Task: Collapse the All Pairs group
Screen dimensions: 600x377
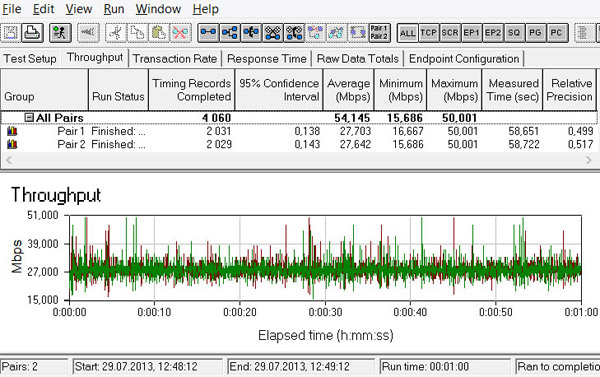Action: pyautogui.click(x=29, y=118)
